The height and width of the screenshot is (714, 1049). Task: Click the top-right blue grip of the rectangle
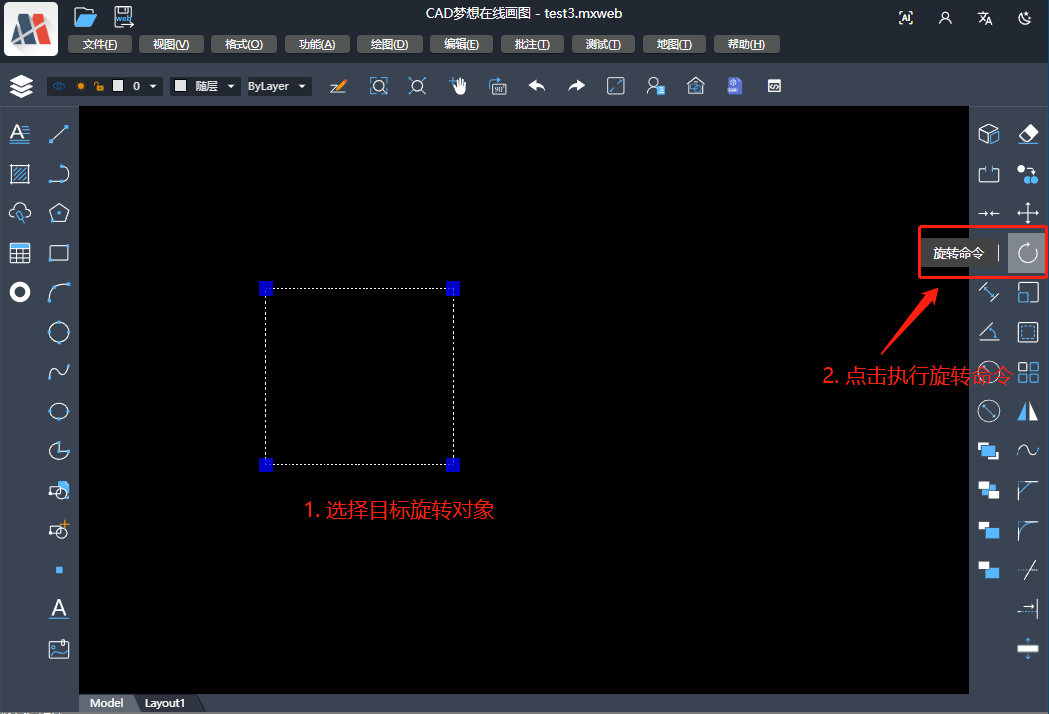coord(452,289)
